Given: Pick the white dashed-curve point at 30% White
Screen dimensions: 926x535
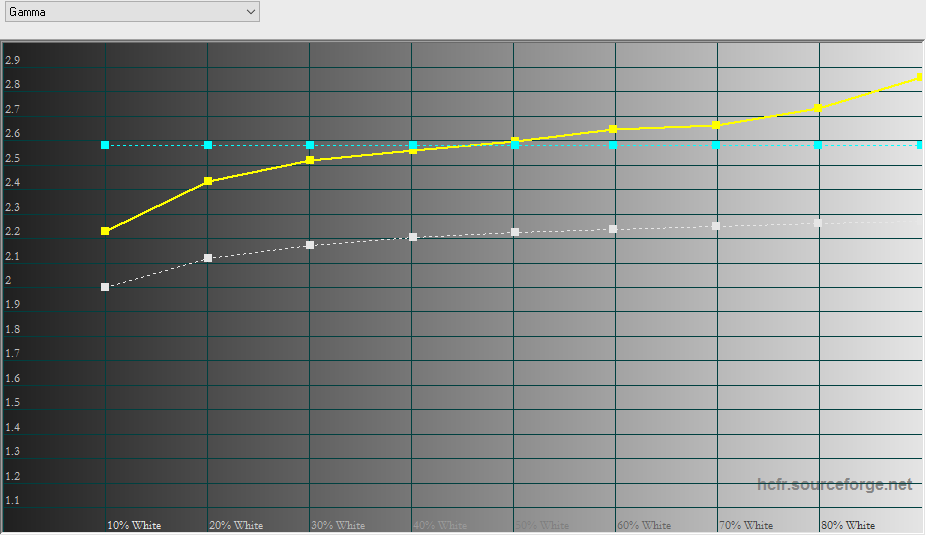Looking at the screenshot, I should [310, 245].
